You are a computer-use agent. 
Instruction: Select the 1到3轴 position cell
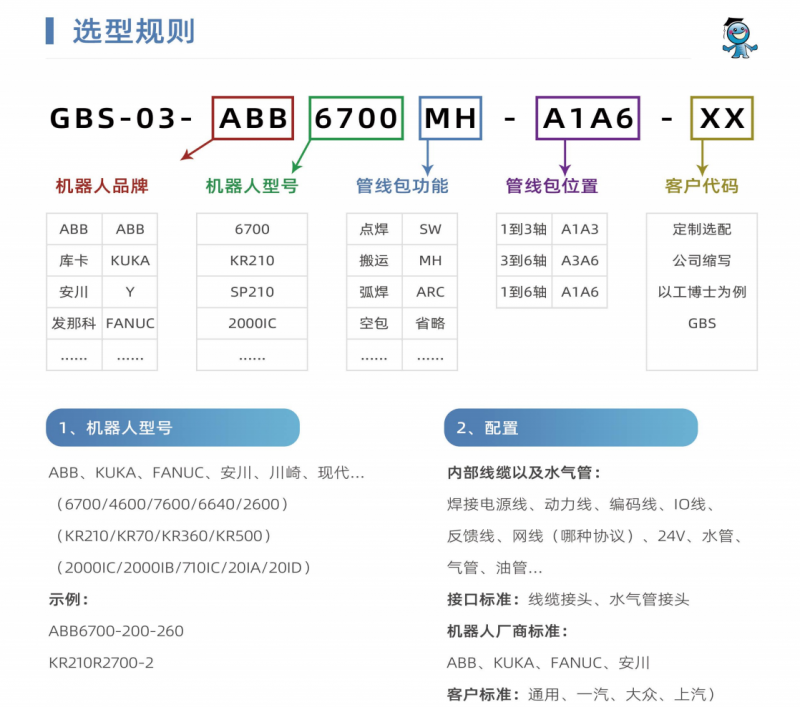[x=524, y=229]
